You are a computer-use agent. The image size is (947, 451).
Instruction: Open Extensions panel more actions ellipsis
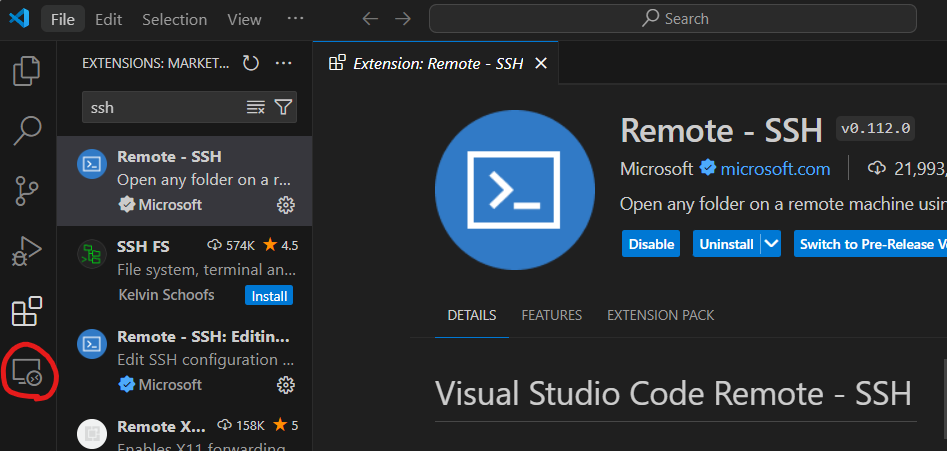coord(283,63)
